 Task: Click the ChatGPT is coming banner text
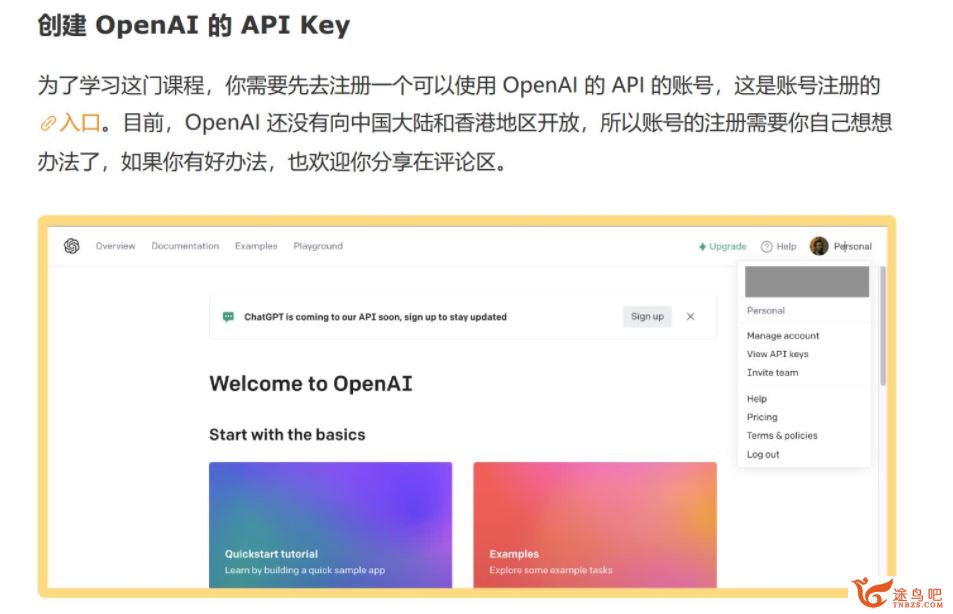pos(375,317)
